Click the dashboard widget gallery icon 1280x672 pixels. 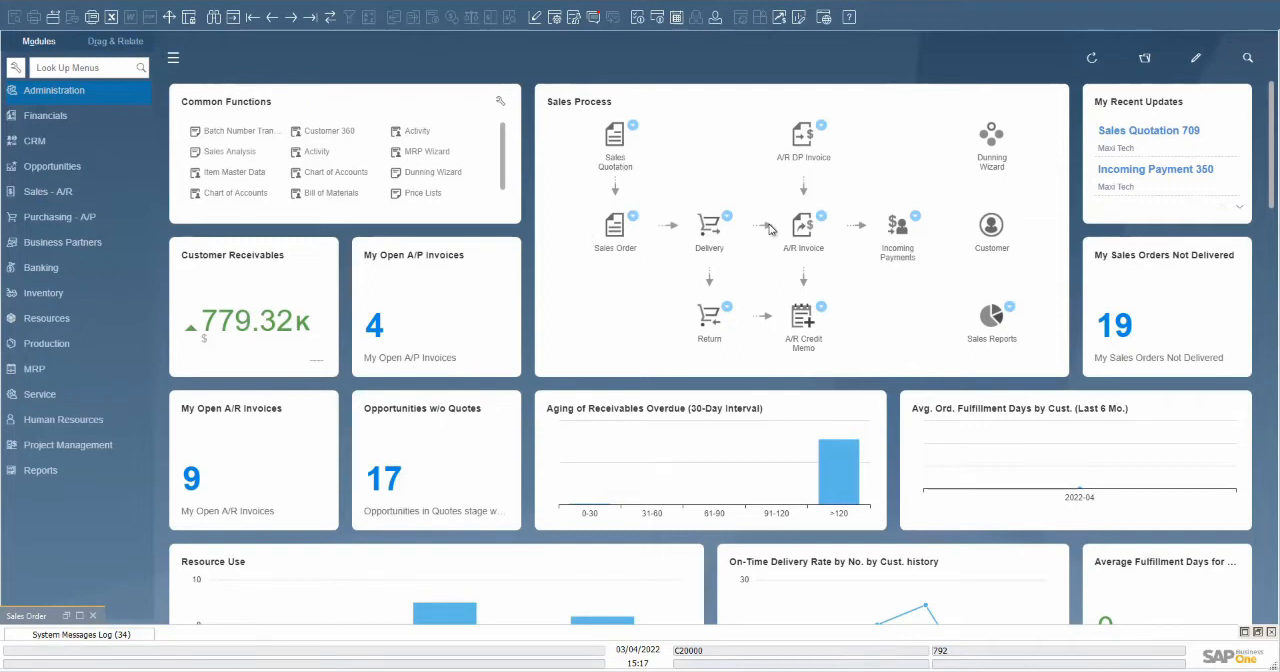pos(1144,58)
